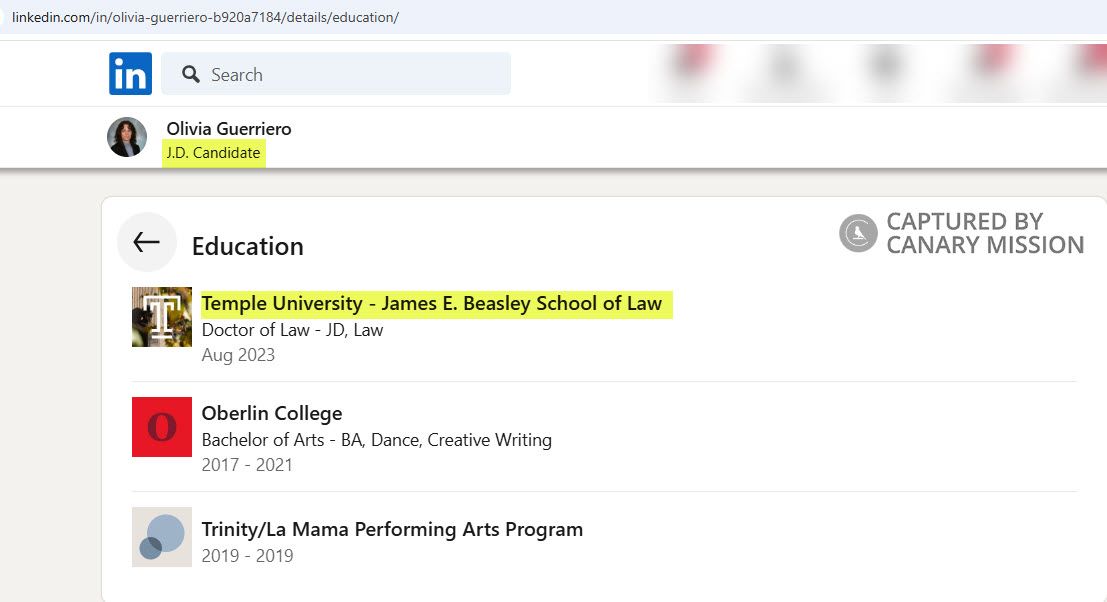1107x602 pixels.
Task: Click the back arrow beside Education
Action: point(146,242)
